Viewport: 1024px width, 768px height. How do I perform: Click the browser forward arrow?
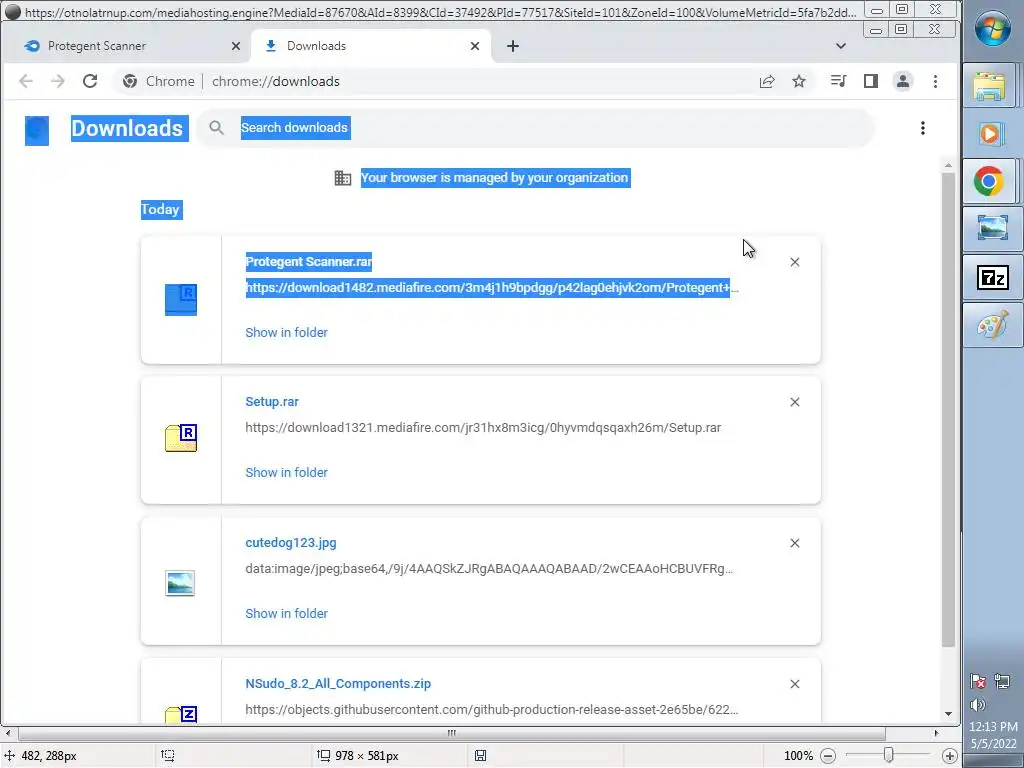pos(58,81)
